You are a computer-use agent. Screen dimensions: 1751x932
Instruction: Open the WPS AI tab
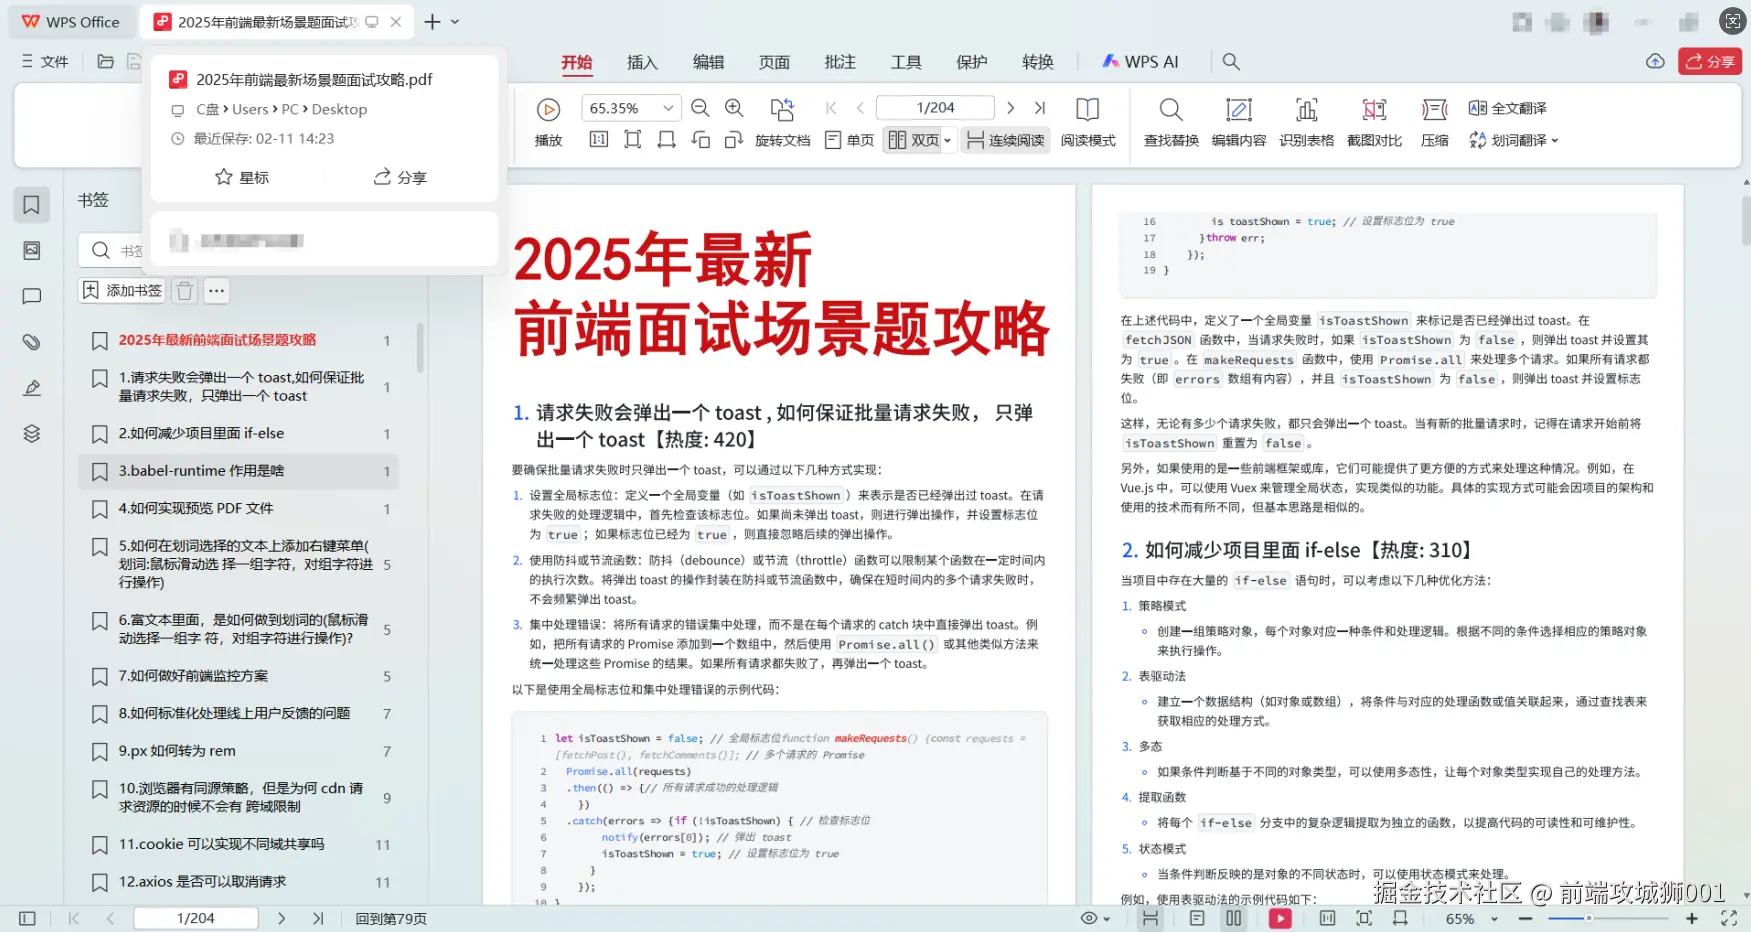pyautogui.click(x=1140, y=62)
